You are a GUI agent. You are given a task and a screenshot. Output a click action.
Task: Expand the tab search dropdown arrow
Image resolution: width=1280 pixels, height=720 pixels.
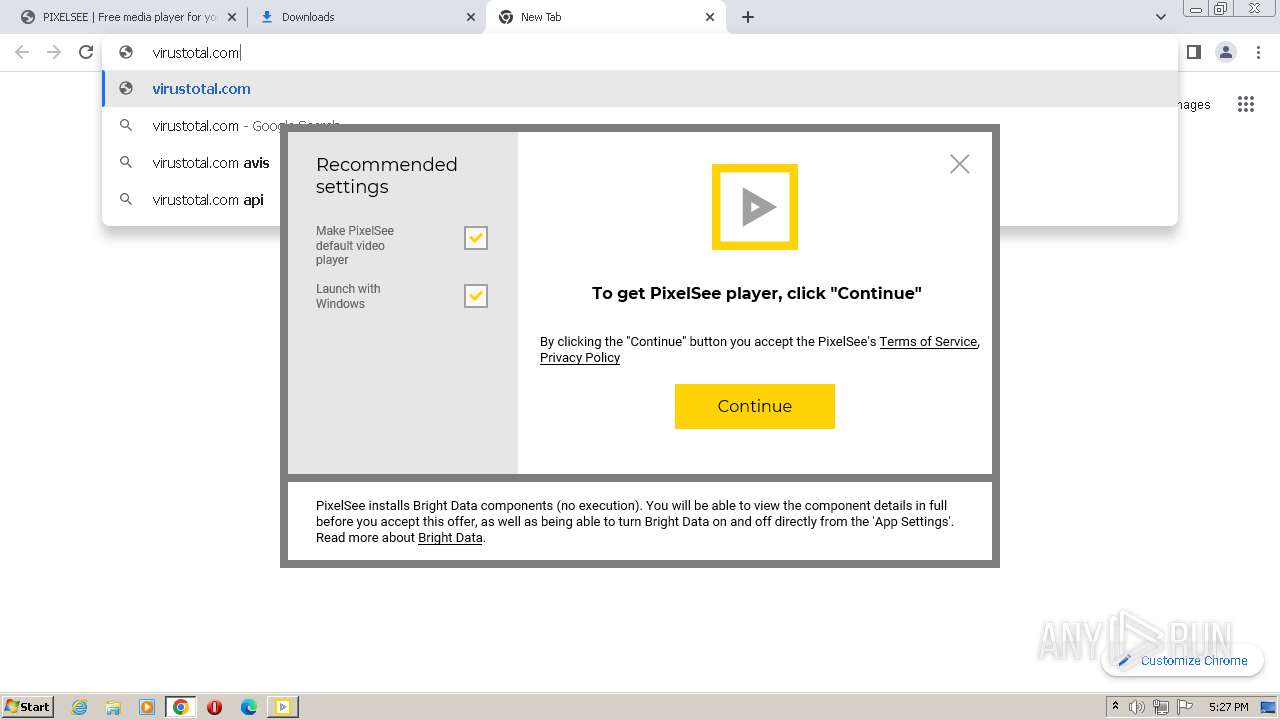point(1160,17)
